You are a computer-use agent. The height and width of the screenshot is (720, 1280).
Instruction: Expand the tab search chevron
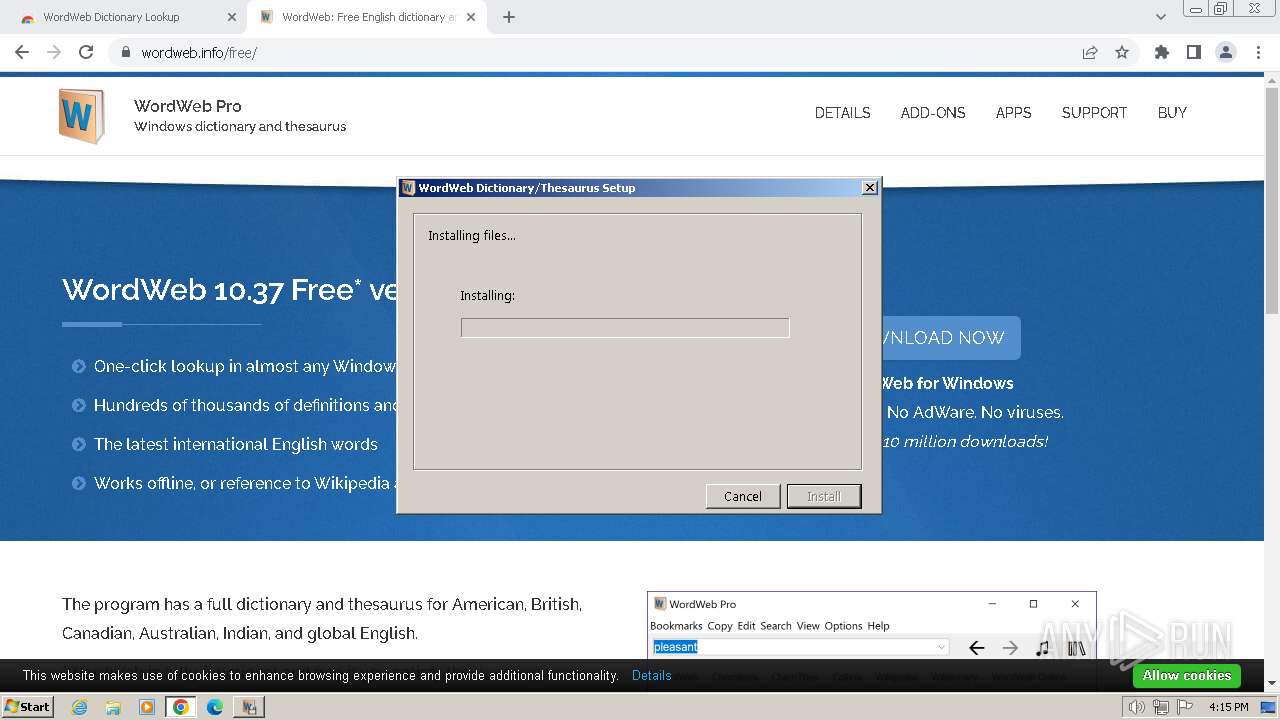tap(1161, 17)
